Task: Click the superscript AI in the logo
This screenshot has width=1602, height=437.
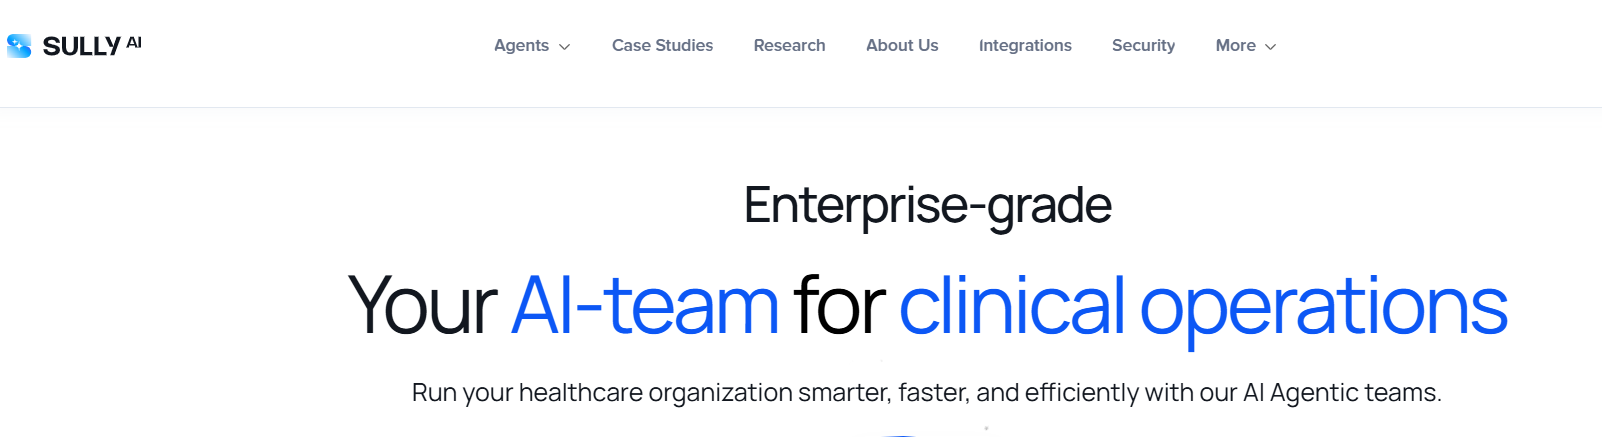Action: [x=134, y=42]
